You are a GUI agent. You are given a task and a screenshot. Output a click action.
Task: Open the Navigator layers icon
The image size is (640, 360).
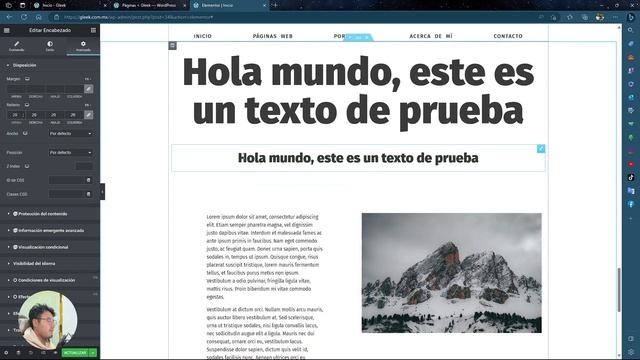(18, 353)
